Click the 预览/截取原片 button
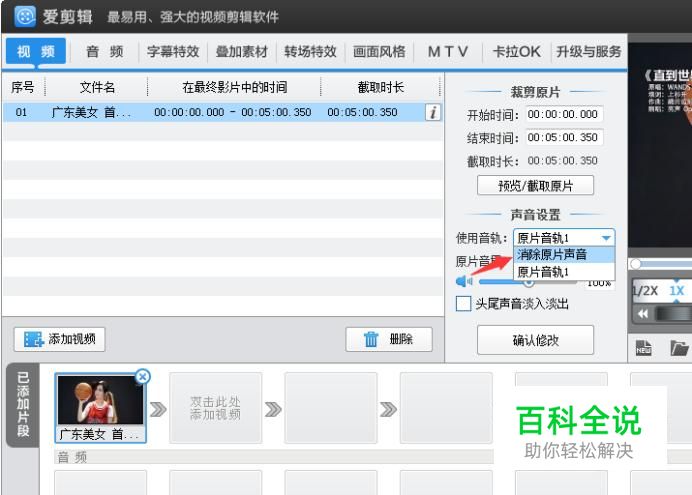The image size is (692, 495). (x=535, y=185)
